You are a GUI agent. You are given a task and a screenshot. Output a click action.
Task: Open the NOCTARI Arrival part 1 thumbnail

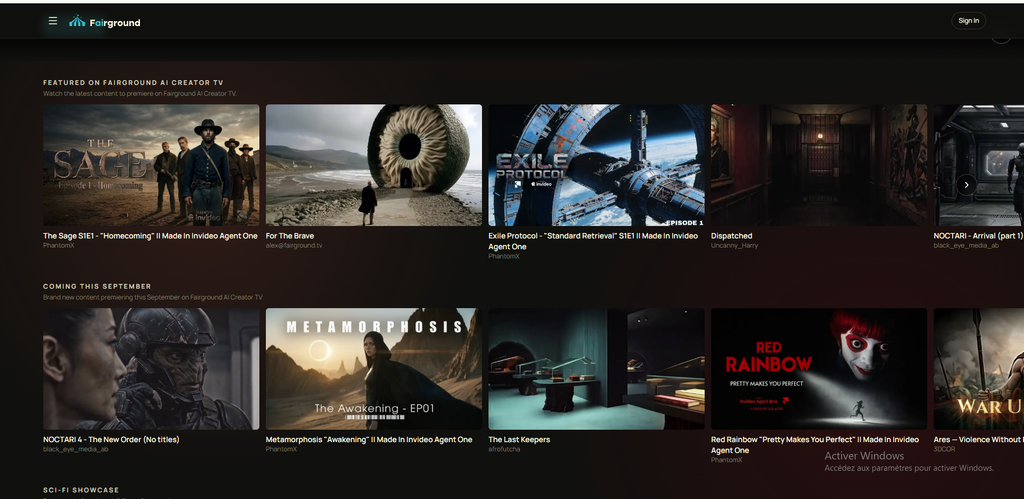[x=979, y=165]
